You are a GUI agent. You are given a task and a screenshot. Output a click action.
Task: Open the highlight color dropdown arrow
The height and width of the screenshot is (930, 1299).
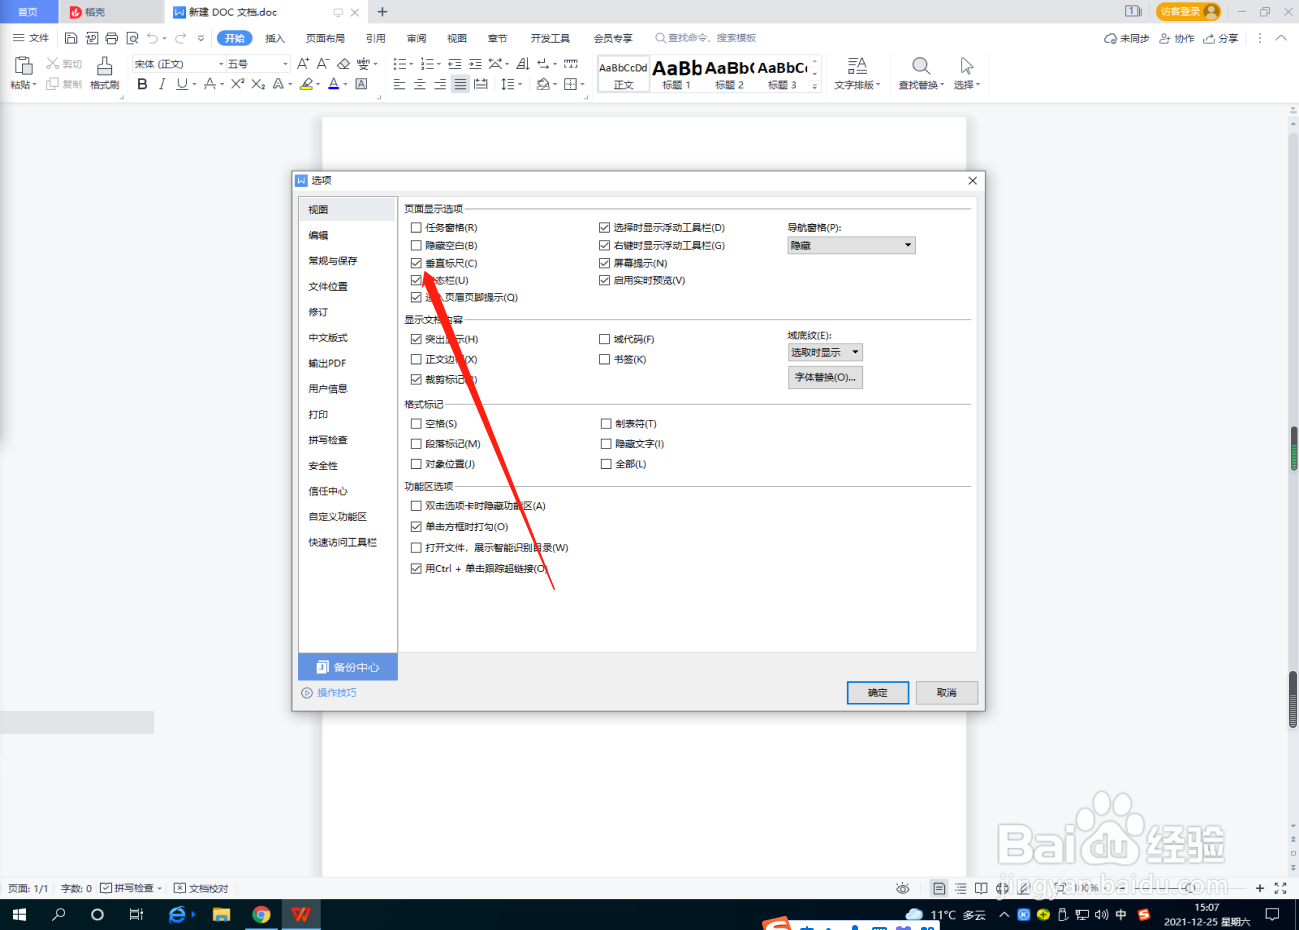pos(319,85)
